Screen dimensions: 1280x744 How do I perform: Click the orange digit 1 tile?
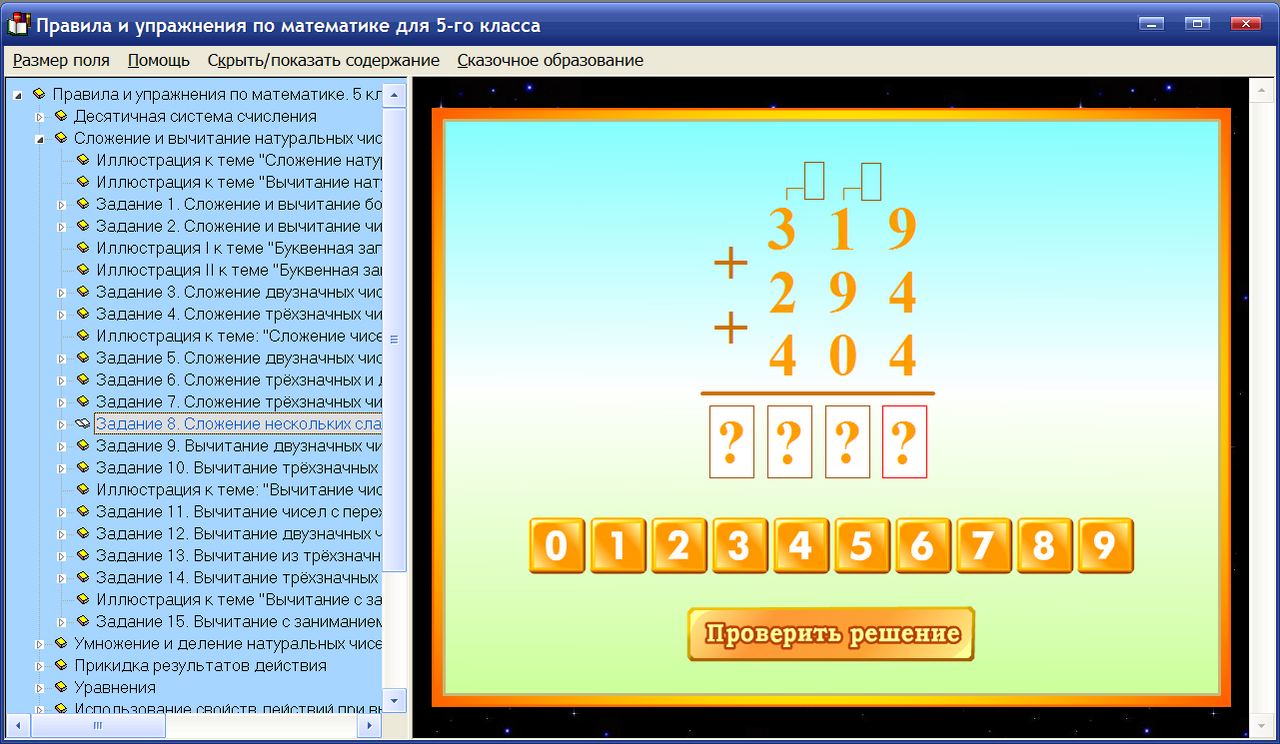point(619,546)
